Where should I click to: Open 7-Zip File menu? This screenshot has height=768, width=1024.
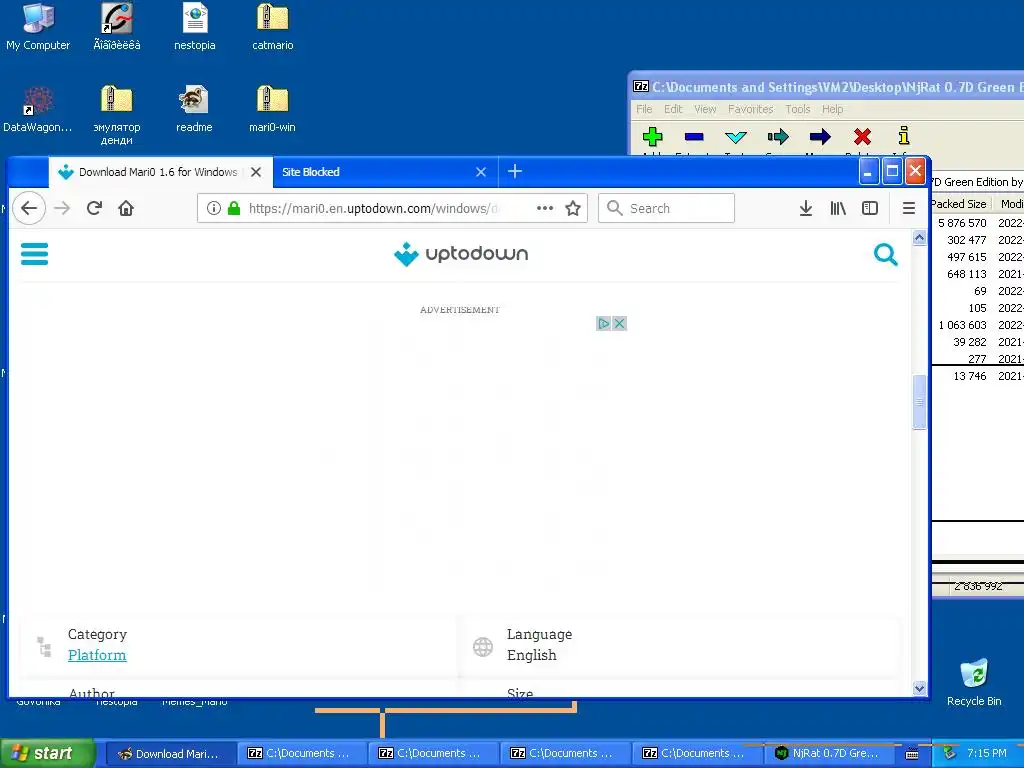pos(644,109)
